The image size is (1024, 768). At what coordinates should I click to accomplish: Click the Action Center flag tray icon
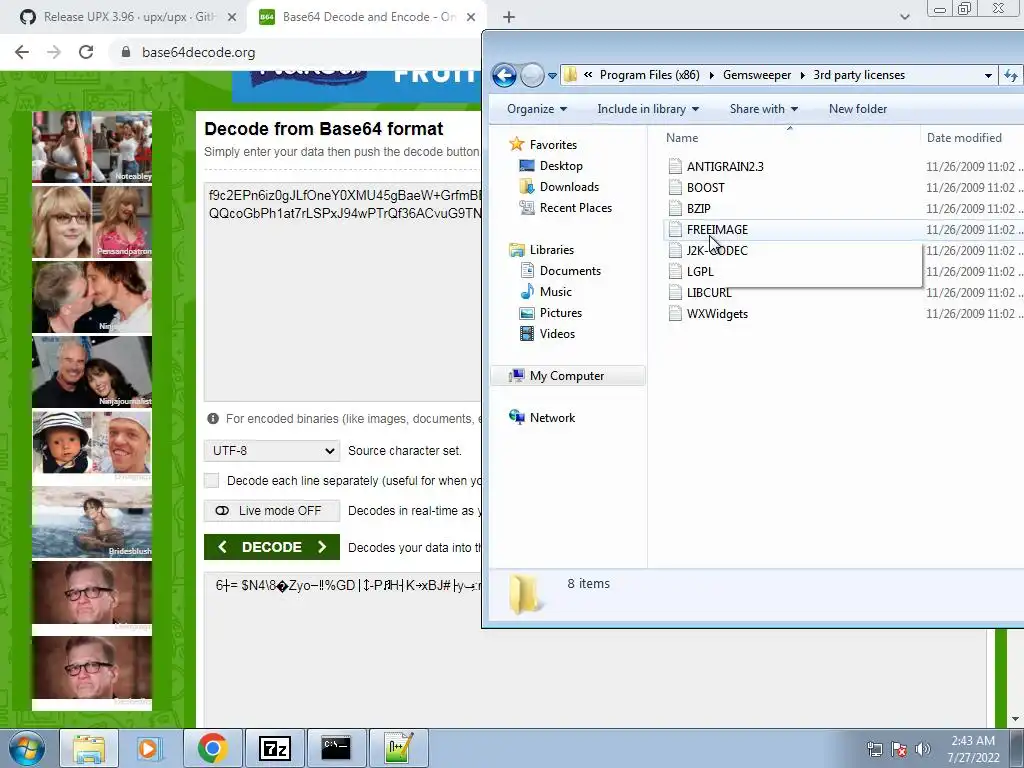pos(899,749)
